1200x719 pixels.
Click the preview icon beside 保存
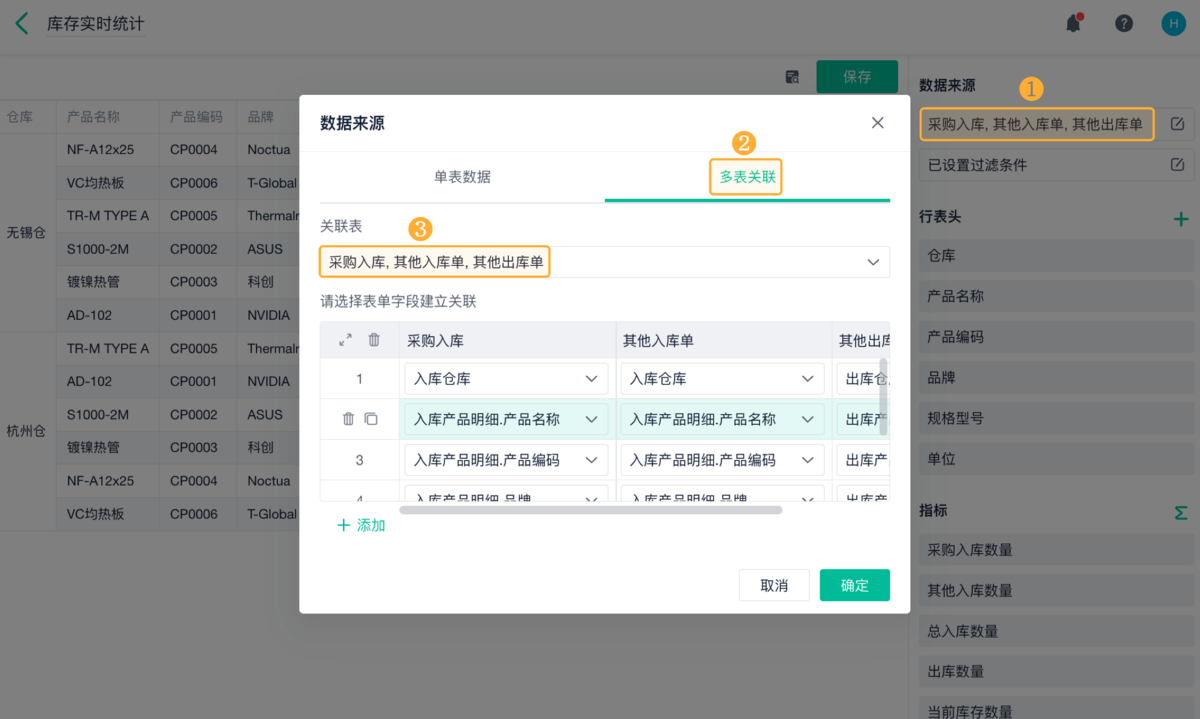pyautogui.click(x=792, y=77)
